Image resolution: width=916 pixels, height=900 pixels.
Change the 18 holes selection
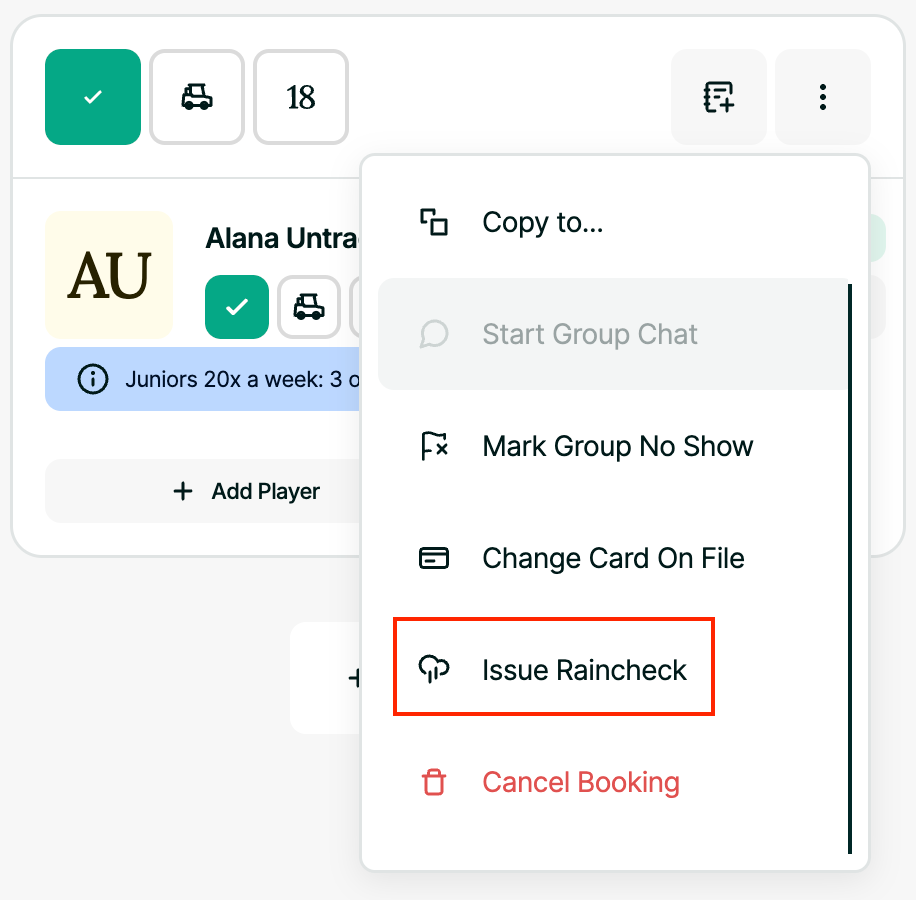pos(301,97)
